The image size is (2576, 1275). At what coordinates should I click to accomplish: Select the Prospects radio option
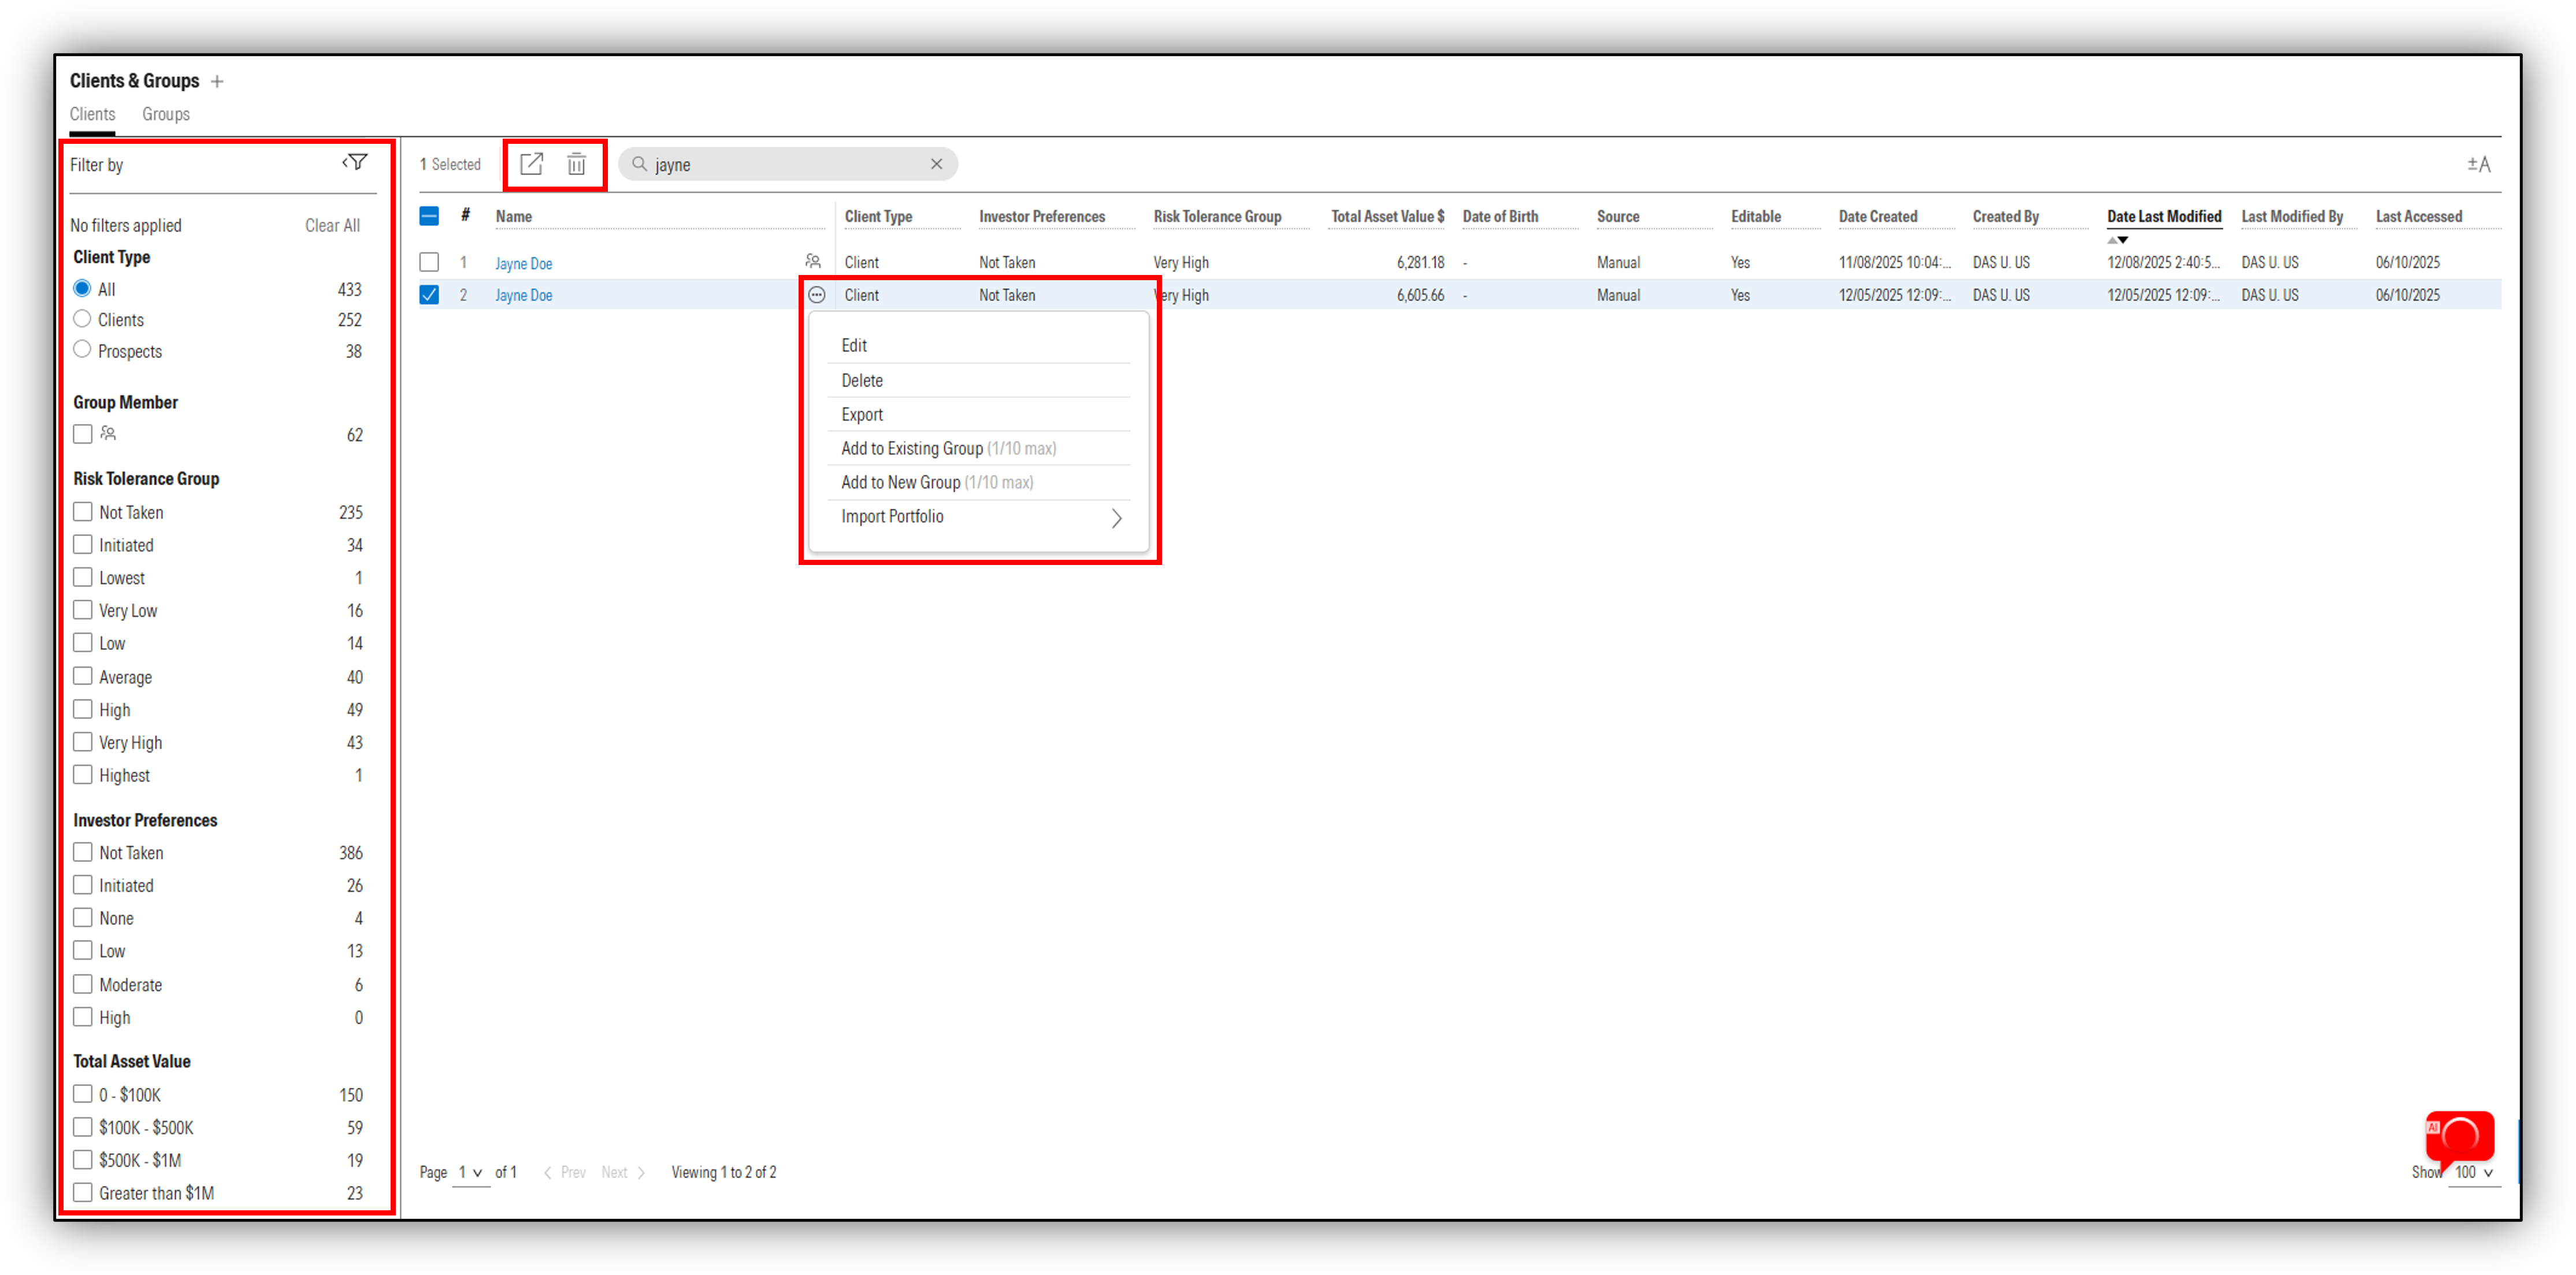(x=82, y=349)
